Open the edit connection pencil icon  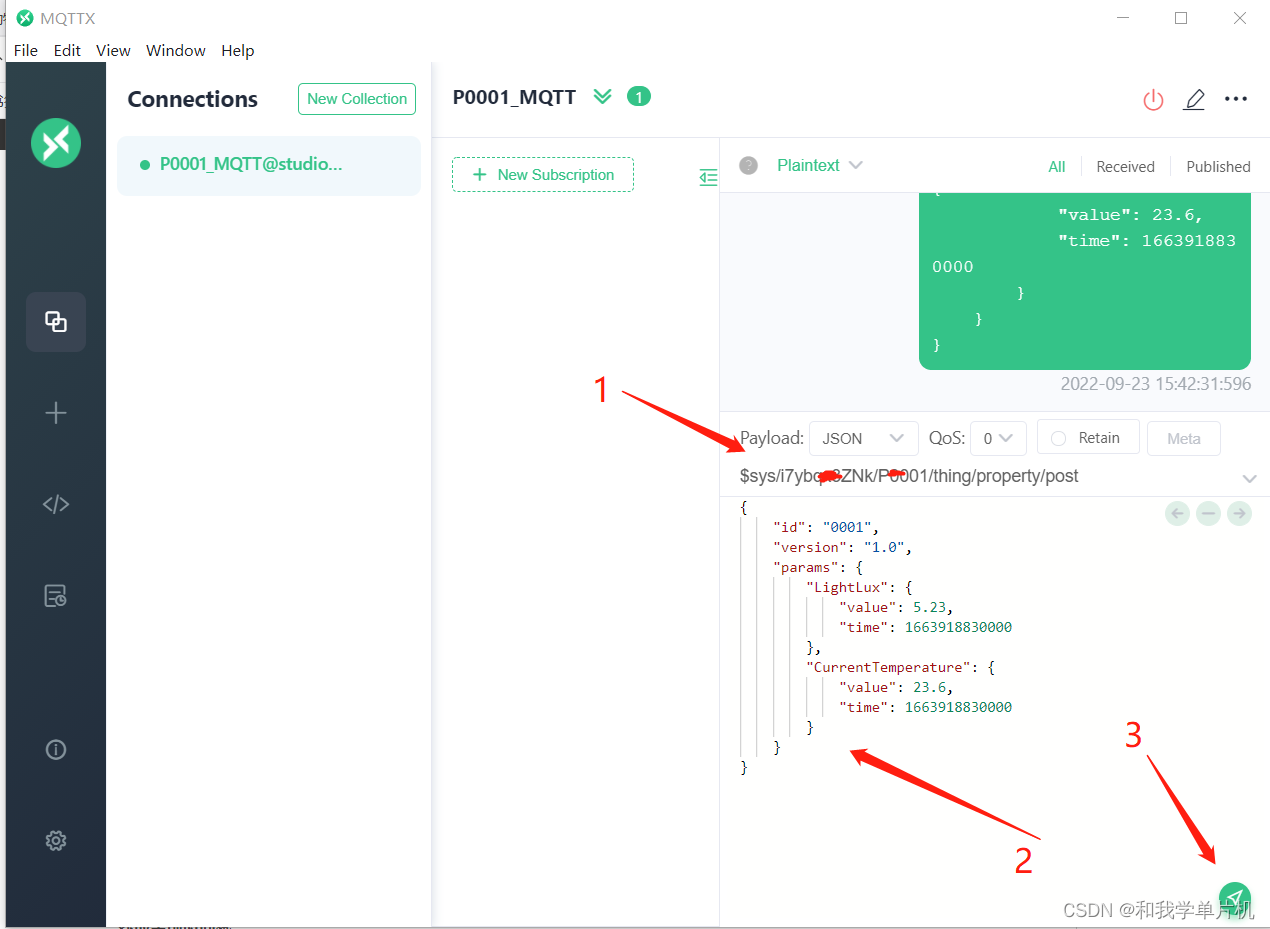coord(1194,99)
